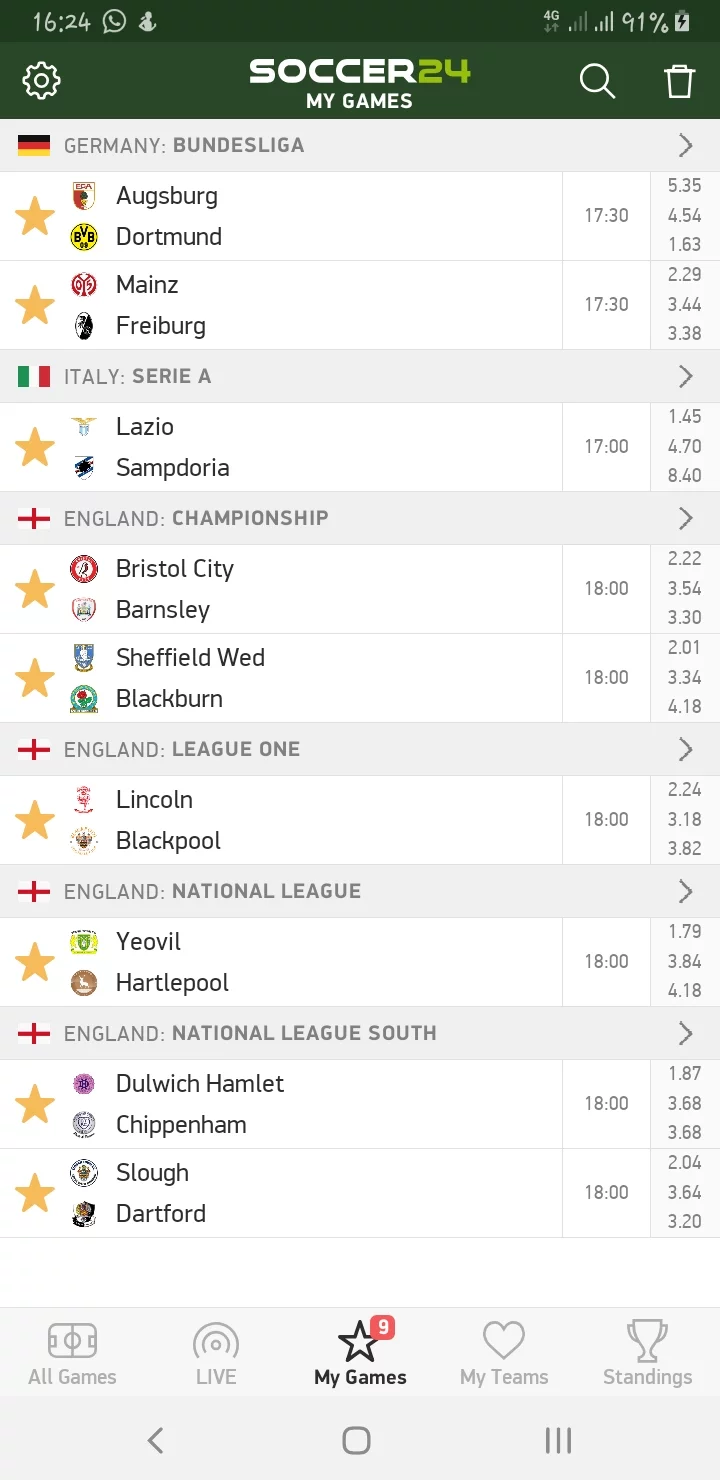Select the My Games tab
This screenshot has width=720, height=1480.
click(360, 1353)
